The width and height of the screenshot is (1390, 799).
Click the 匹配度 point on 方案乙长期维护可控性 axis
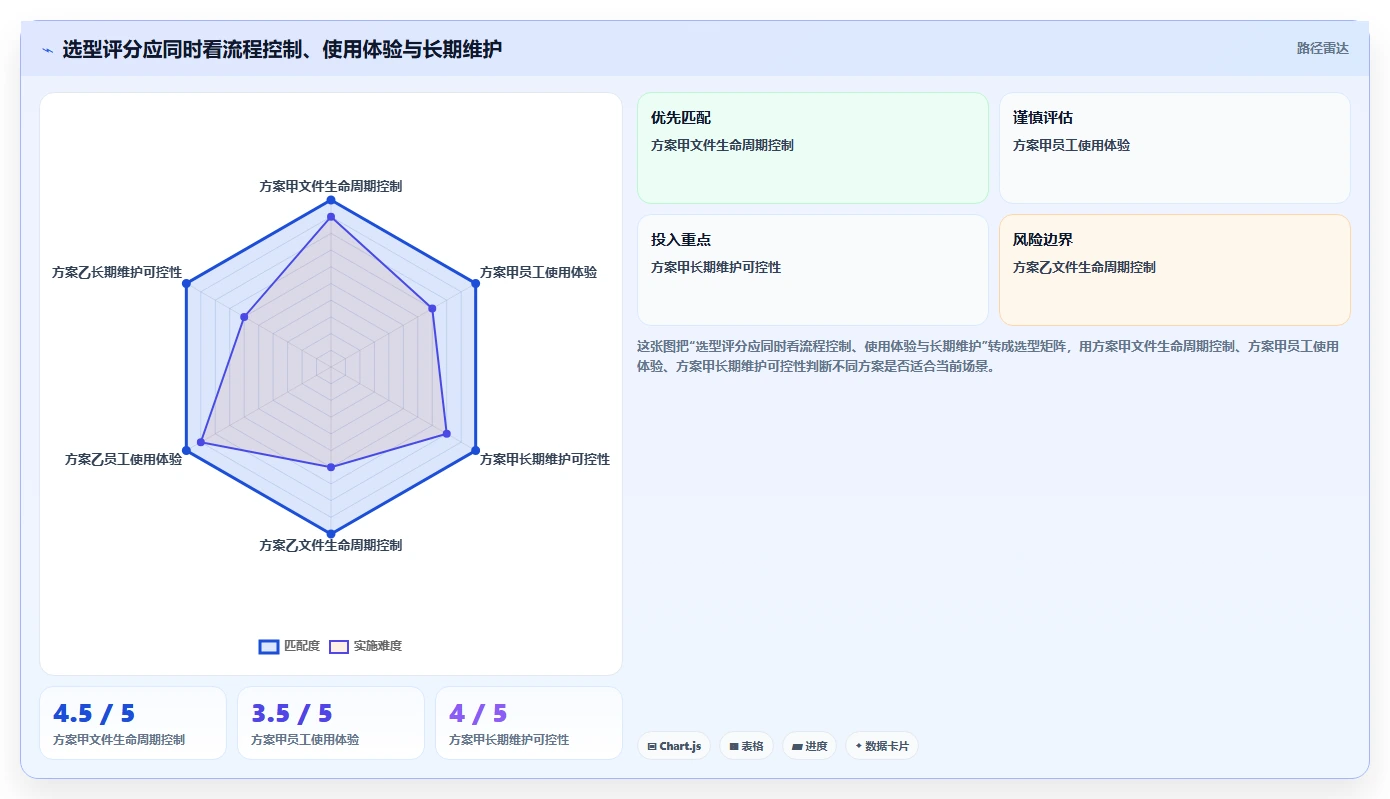click(187, 284)
